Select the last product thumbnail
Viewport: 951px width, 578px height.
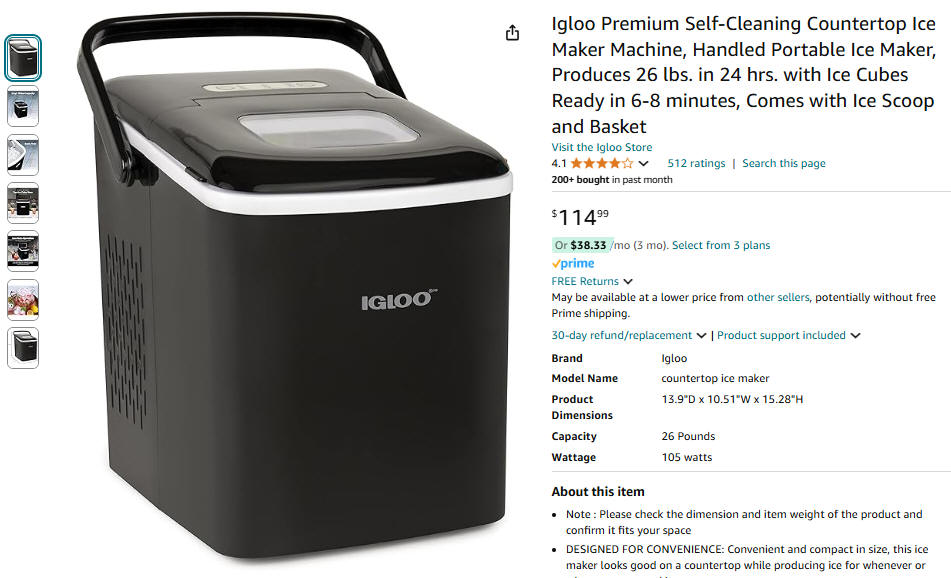pos(23,348)
